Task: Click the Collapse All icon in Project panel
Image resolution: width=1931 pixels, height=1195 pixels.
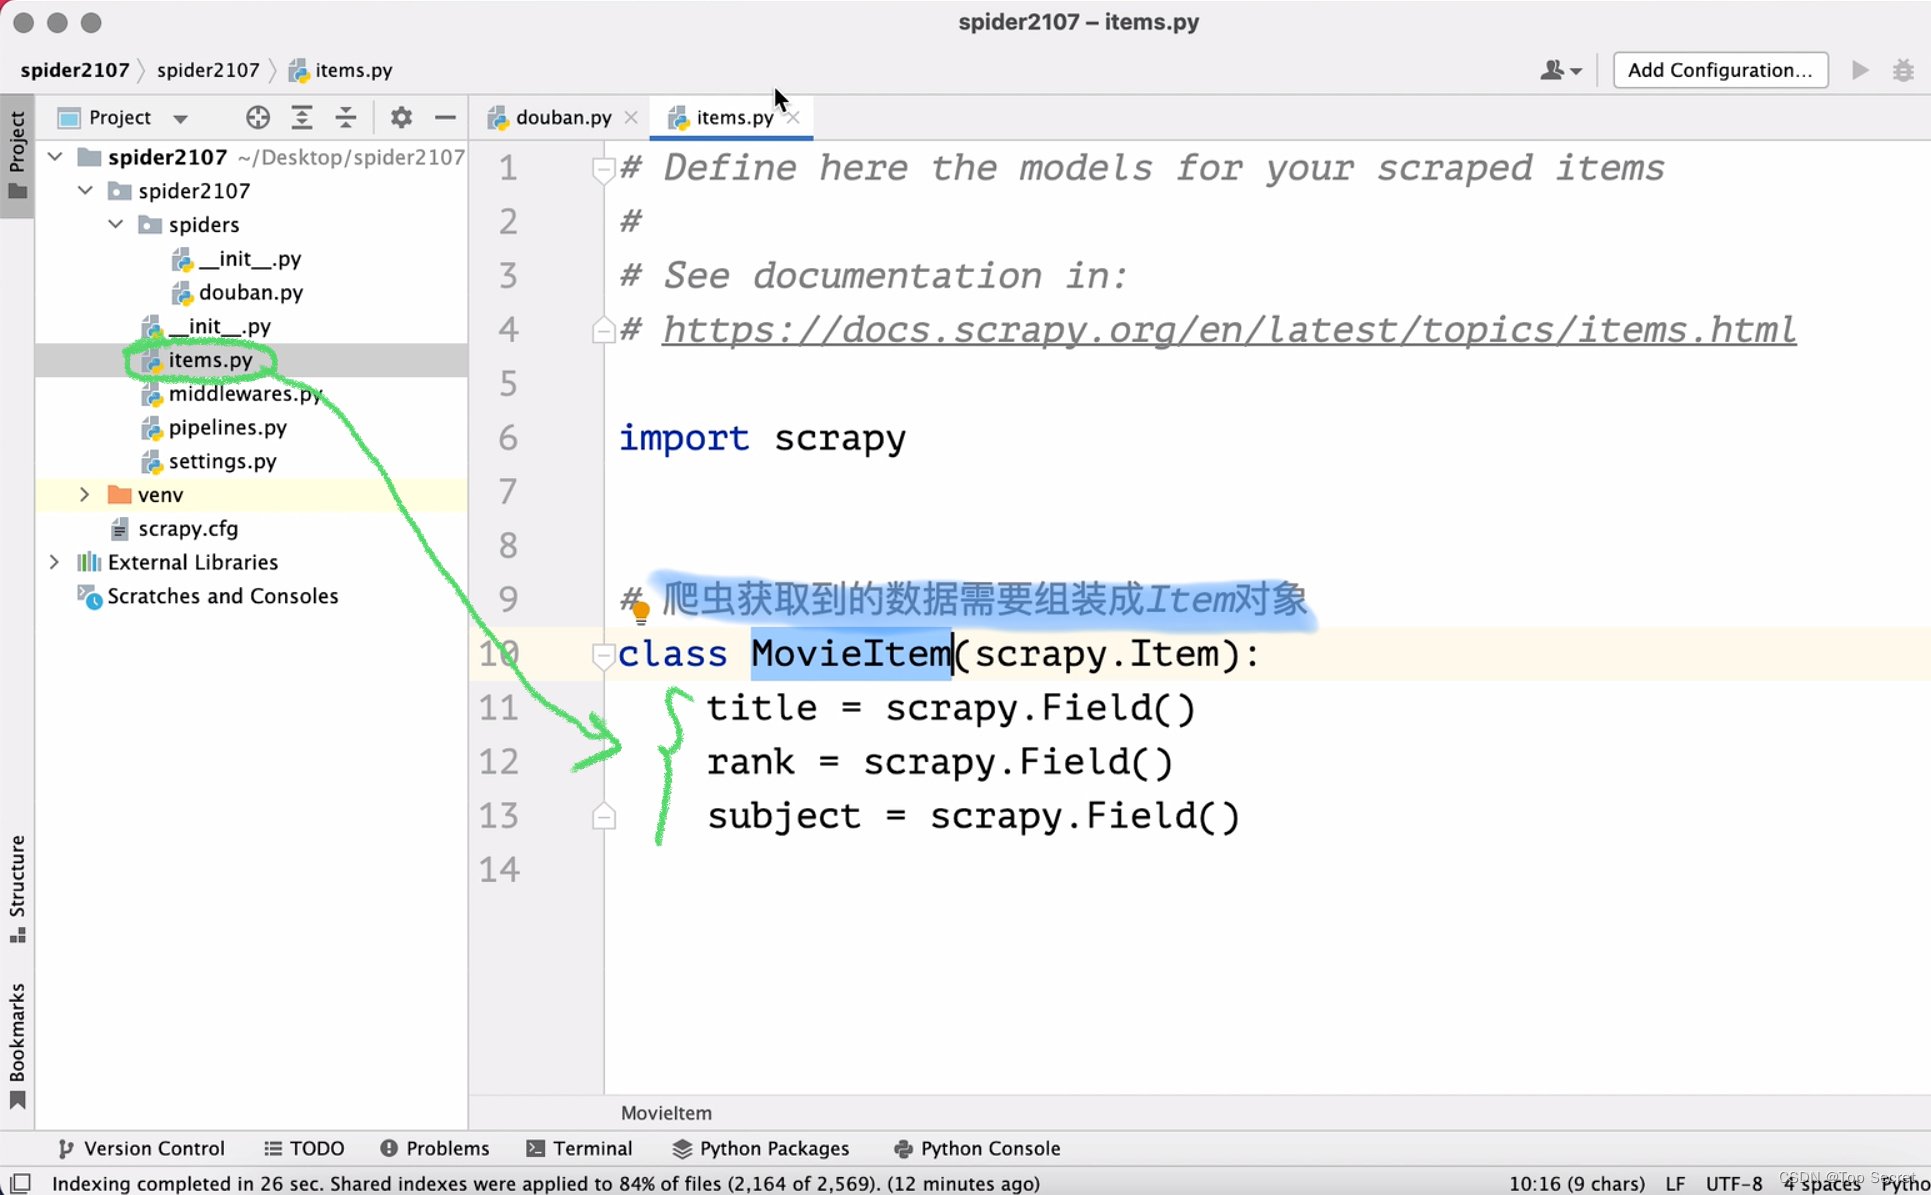Action: [x=346, y=118]
